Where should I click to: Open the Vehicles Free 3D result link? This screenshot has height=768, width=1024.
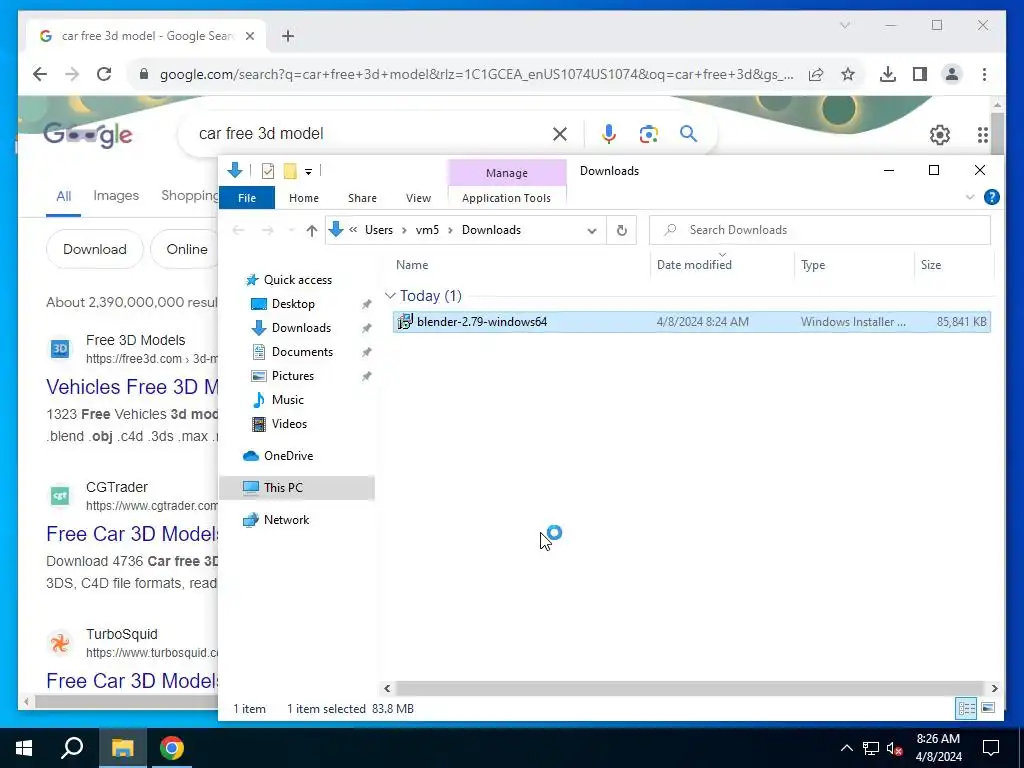click(132, 387)
